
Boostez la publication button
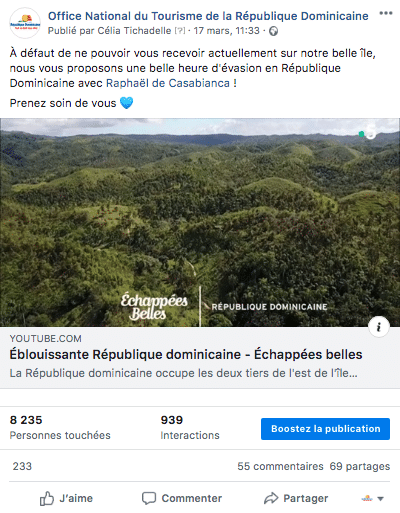(325, 429)
